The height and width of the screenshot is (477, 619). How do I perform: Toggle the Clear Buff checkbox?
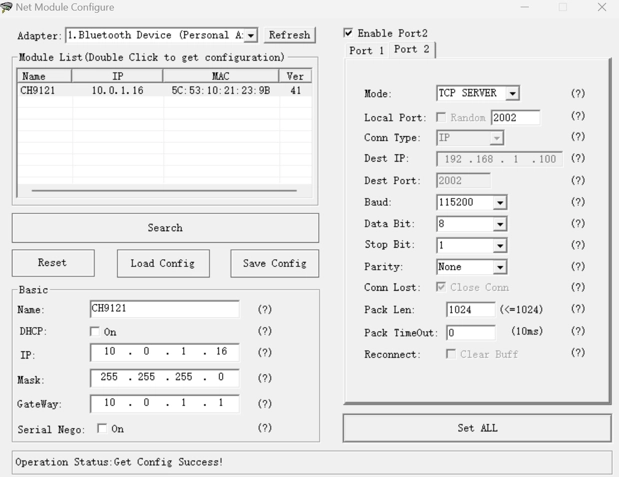[x=450, y=353]
